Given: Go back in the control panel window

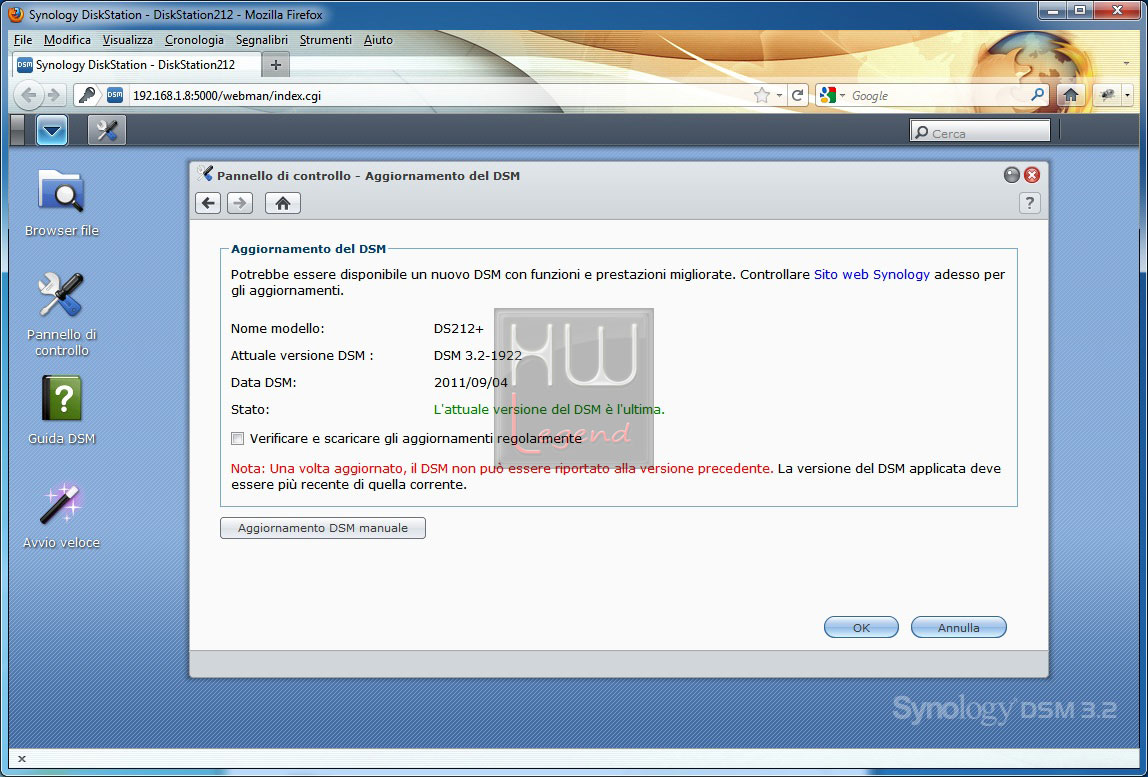Looking at the screenshot, I should pyautogui.click(x=209, y=203).
